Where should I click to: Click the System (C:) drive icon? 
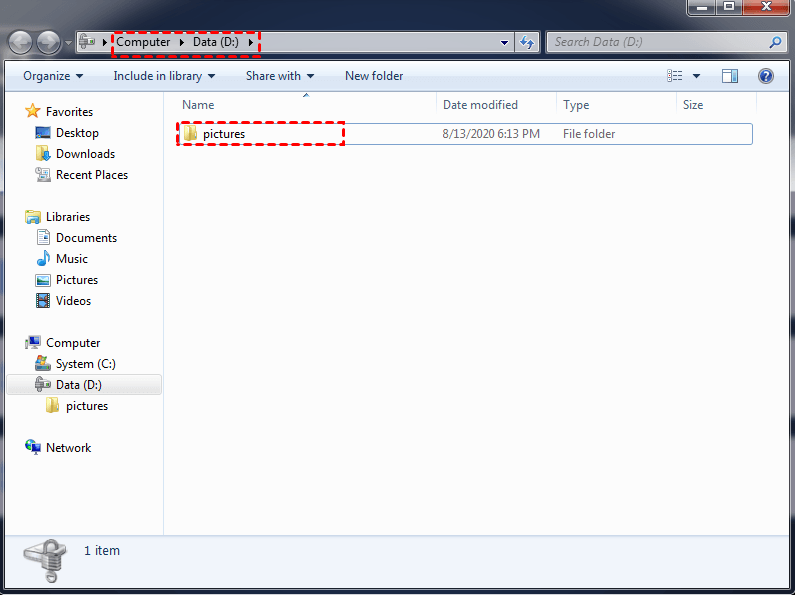(x=43, y=363)
